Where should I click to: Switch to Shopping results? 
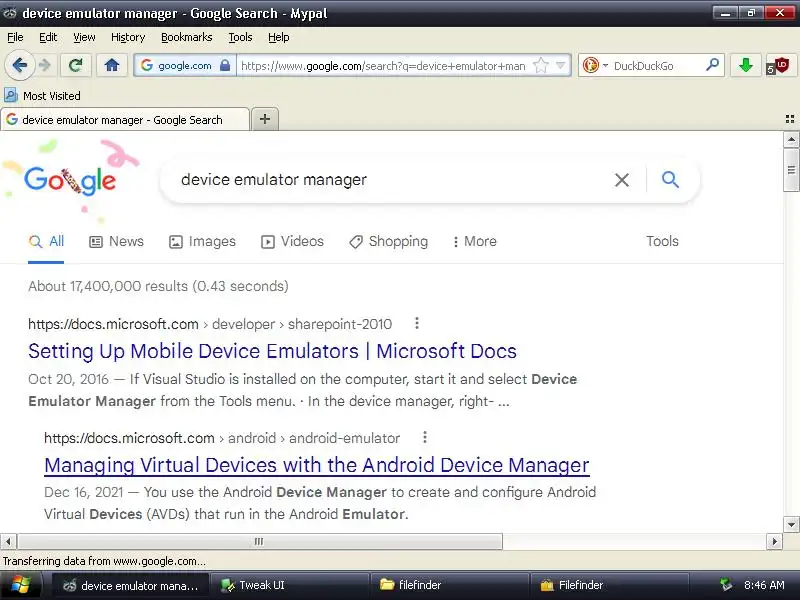tap(388, 241)
